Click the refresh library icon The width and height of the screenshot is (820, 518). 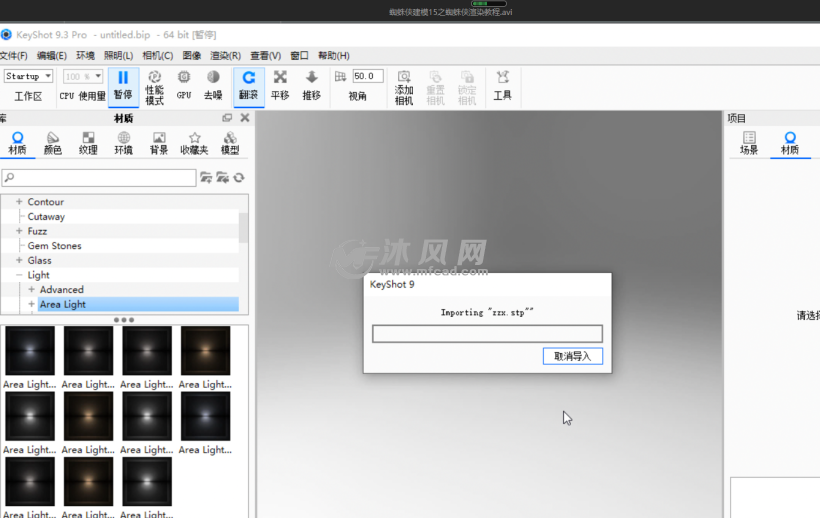coord(239,178)
